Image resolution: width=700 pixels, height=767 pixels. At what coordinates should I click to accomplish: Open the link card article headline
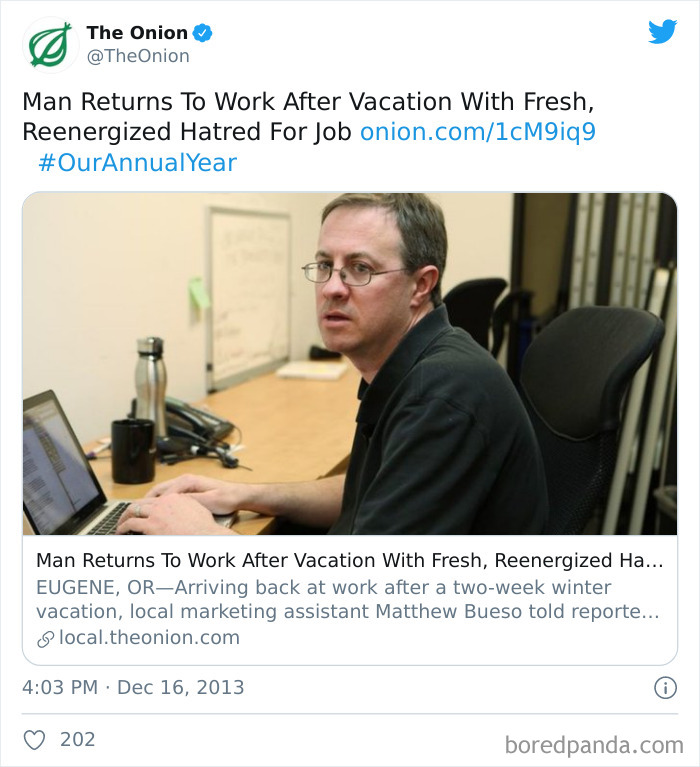349,561
